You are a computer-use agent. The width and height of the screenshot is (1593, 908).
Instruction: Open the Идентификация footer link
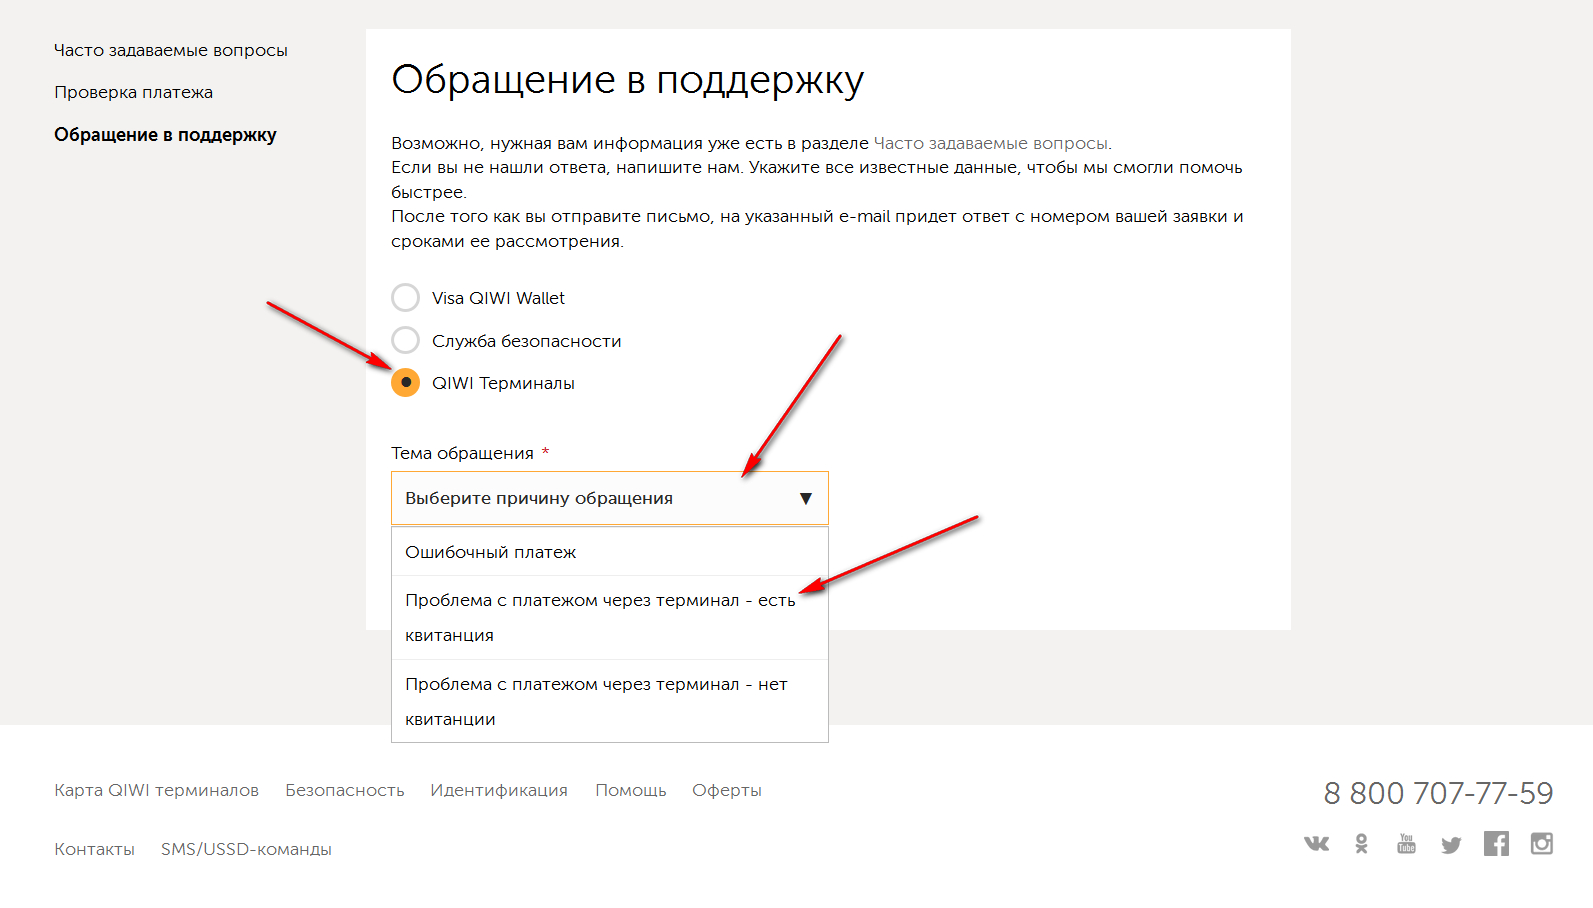[499, 790]
